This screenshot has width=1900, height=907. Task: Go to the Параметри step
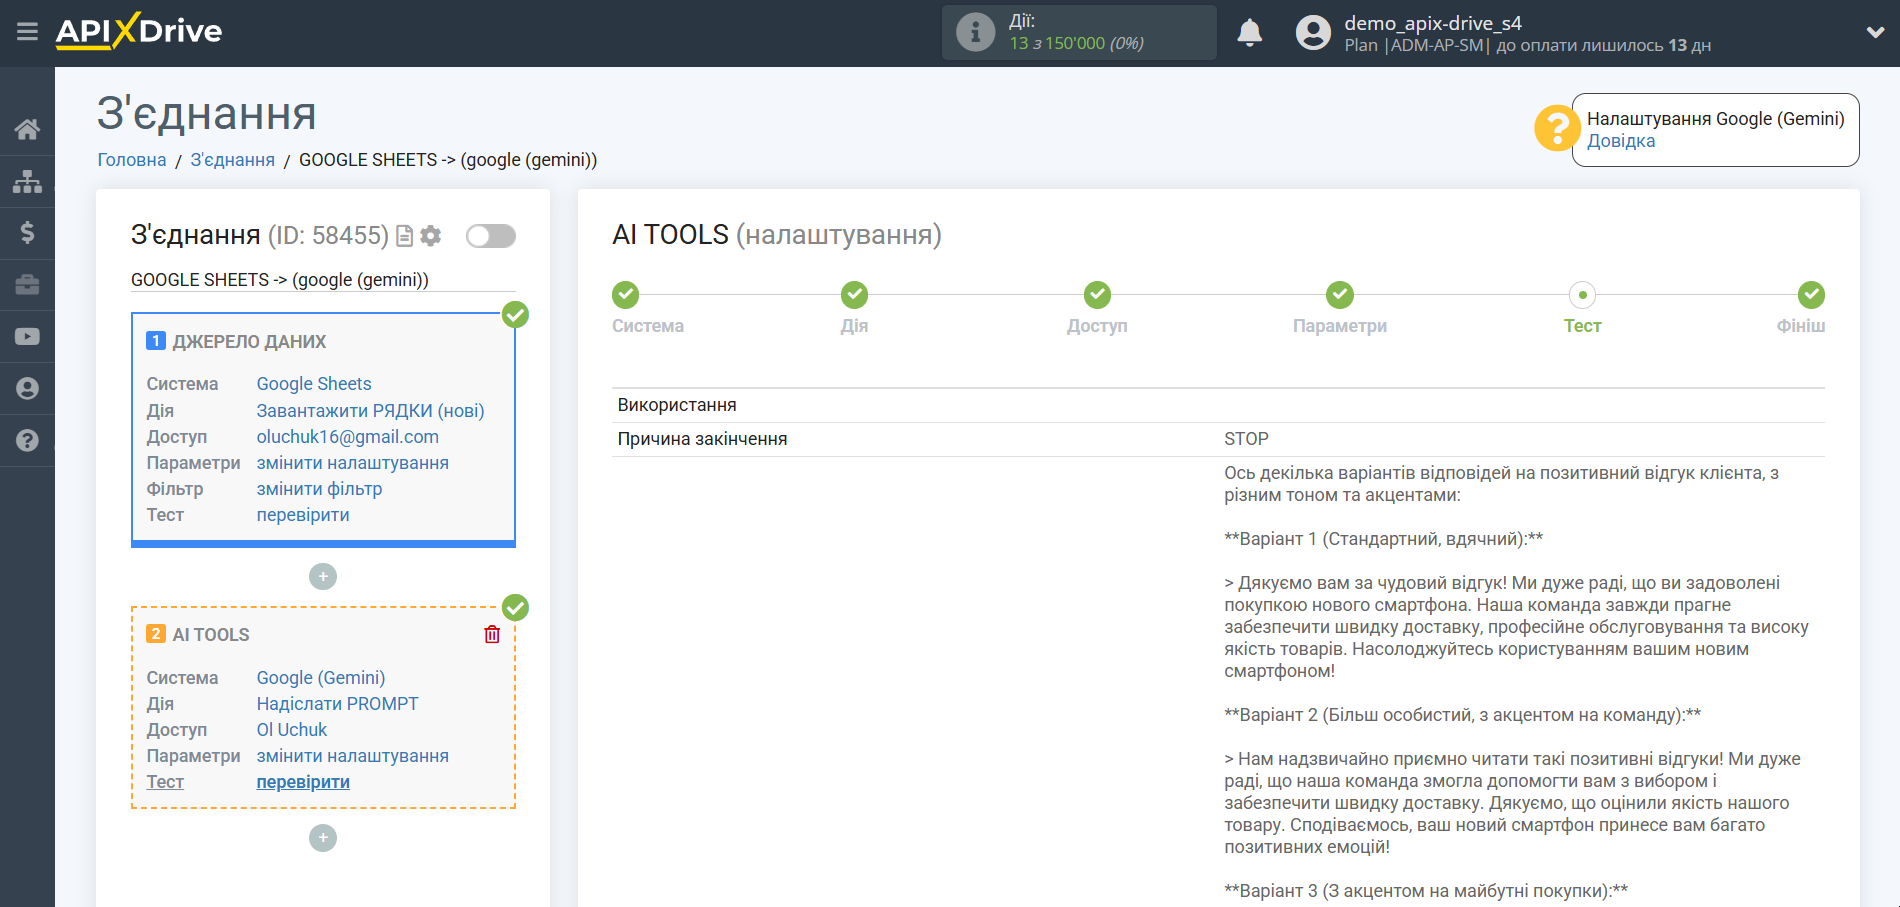click(1339, 296)
